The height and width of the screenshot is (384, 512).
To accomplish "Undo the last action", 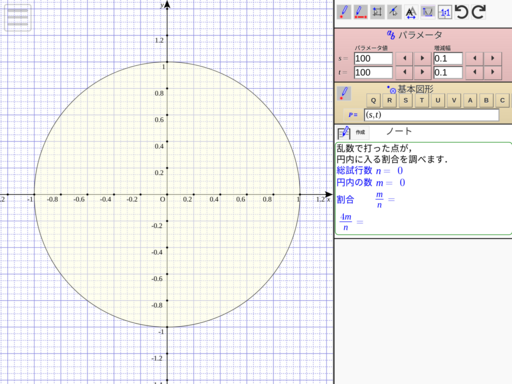I will (462, 12).
